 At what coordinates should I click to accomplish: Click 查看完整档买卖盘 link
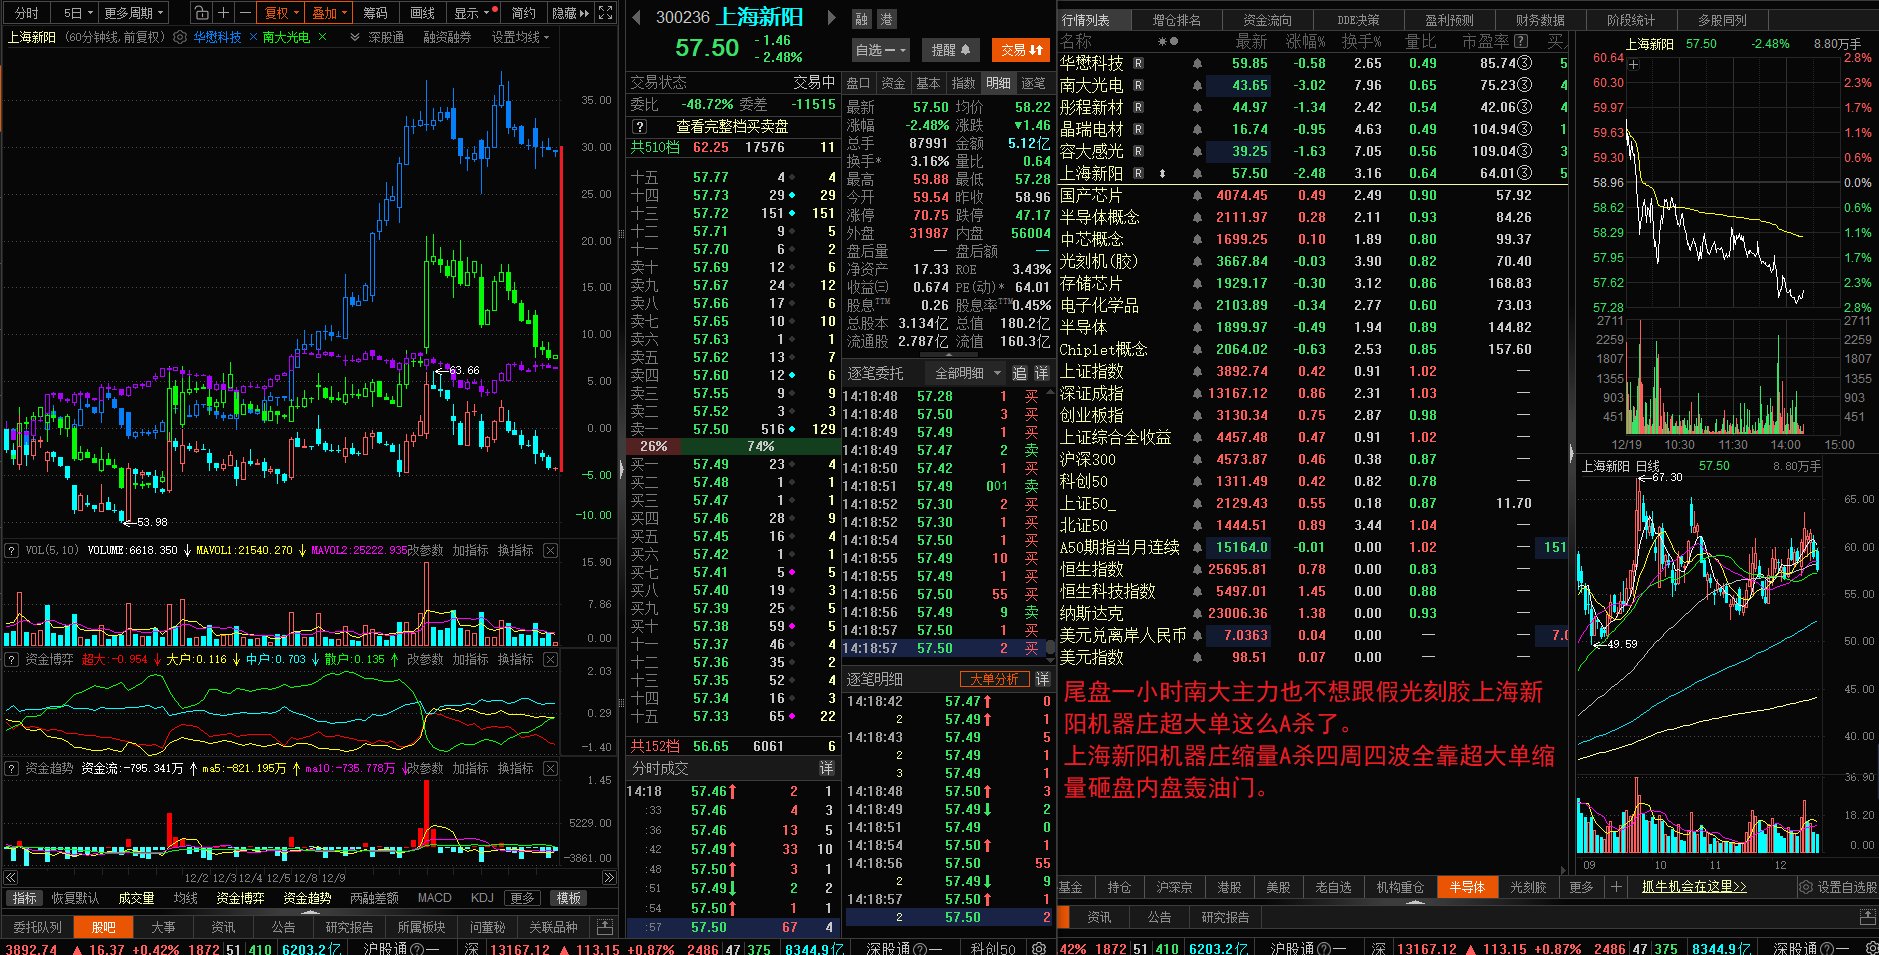coord(732,126)
